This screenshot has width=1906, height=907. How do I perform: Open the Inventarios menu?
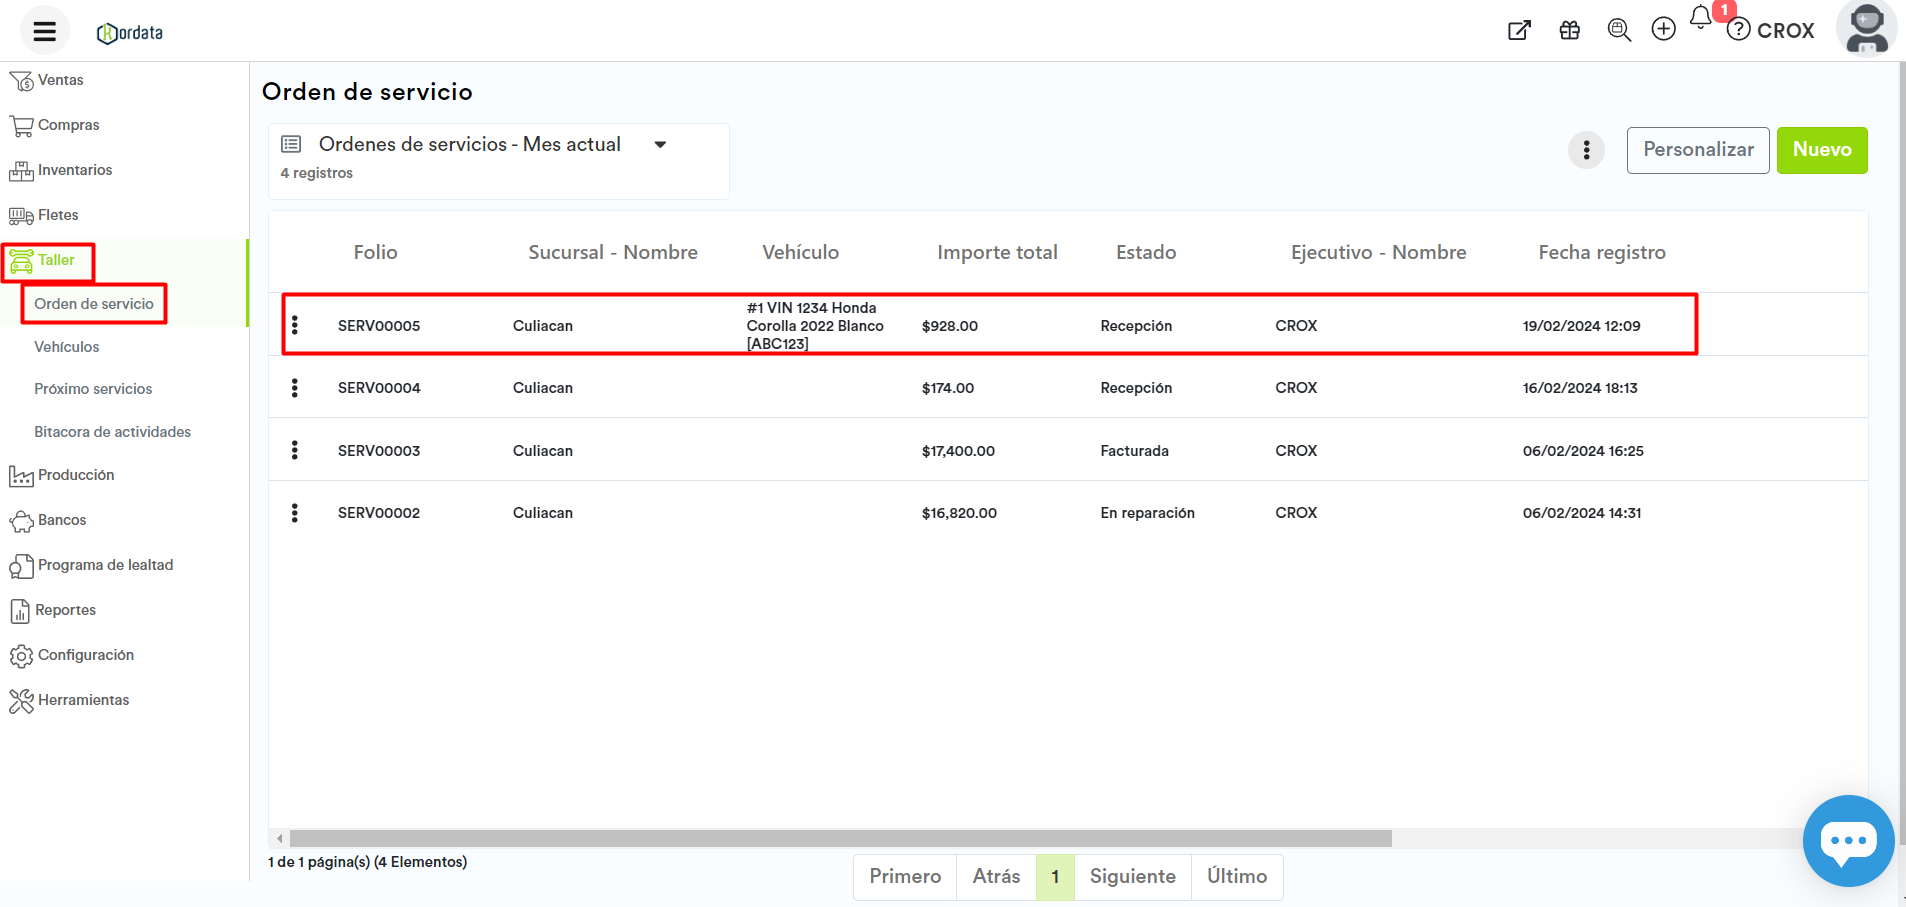coord(74,170)
